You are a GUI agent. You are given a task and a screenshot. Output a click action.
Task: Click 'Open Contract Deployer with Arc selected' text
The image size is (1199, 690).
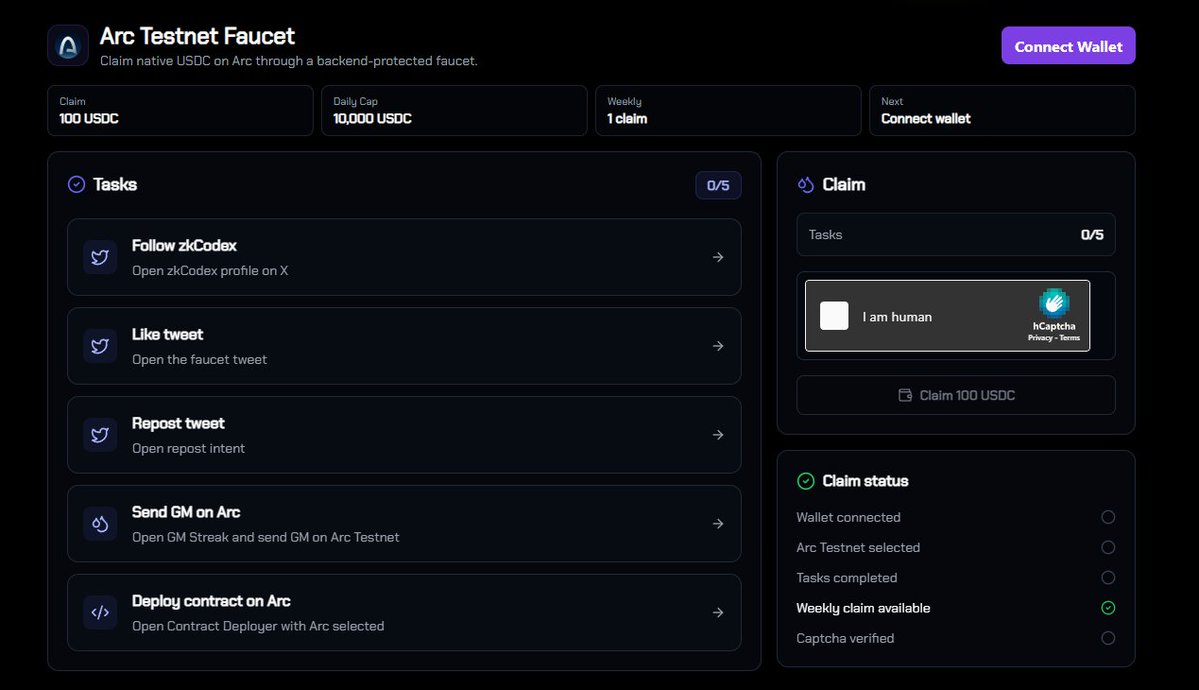coord(258,626)
